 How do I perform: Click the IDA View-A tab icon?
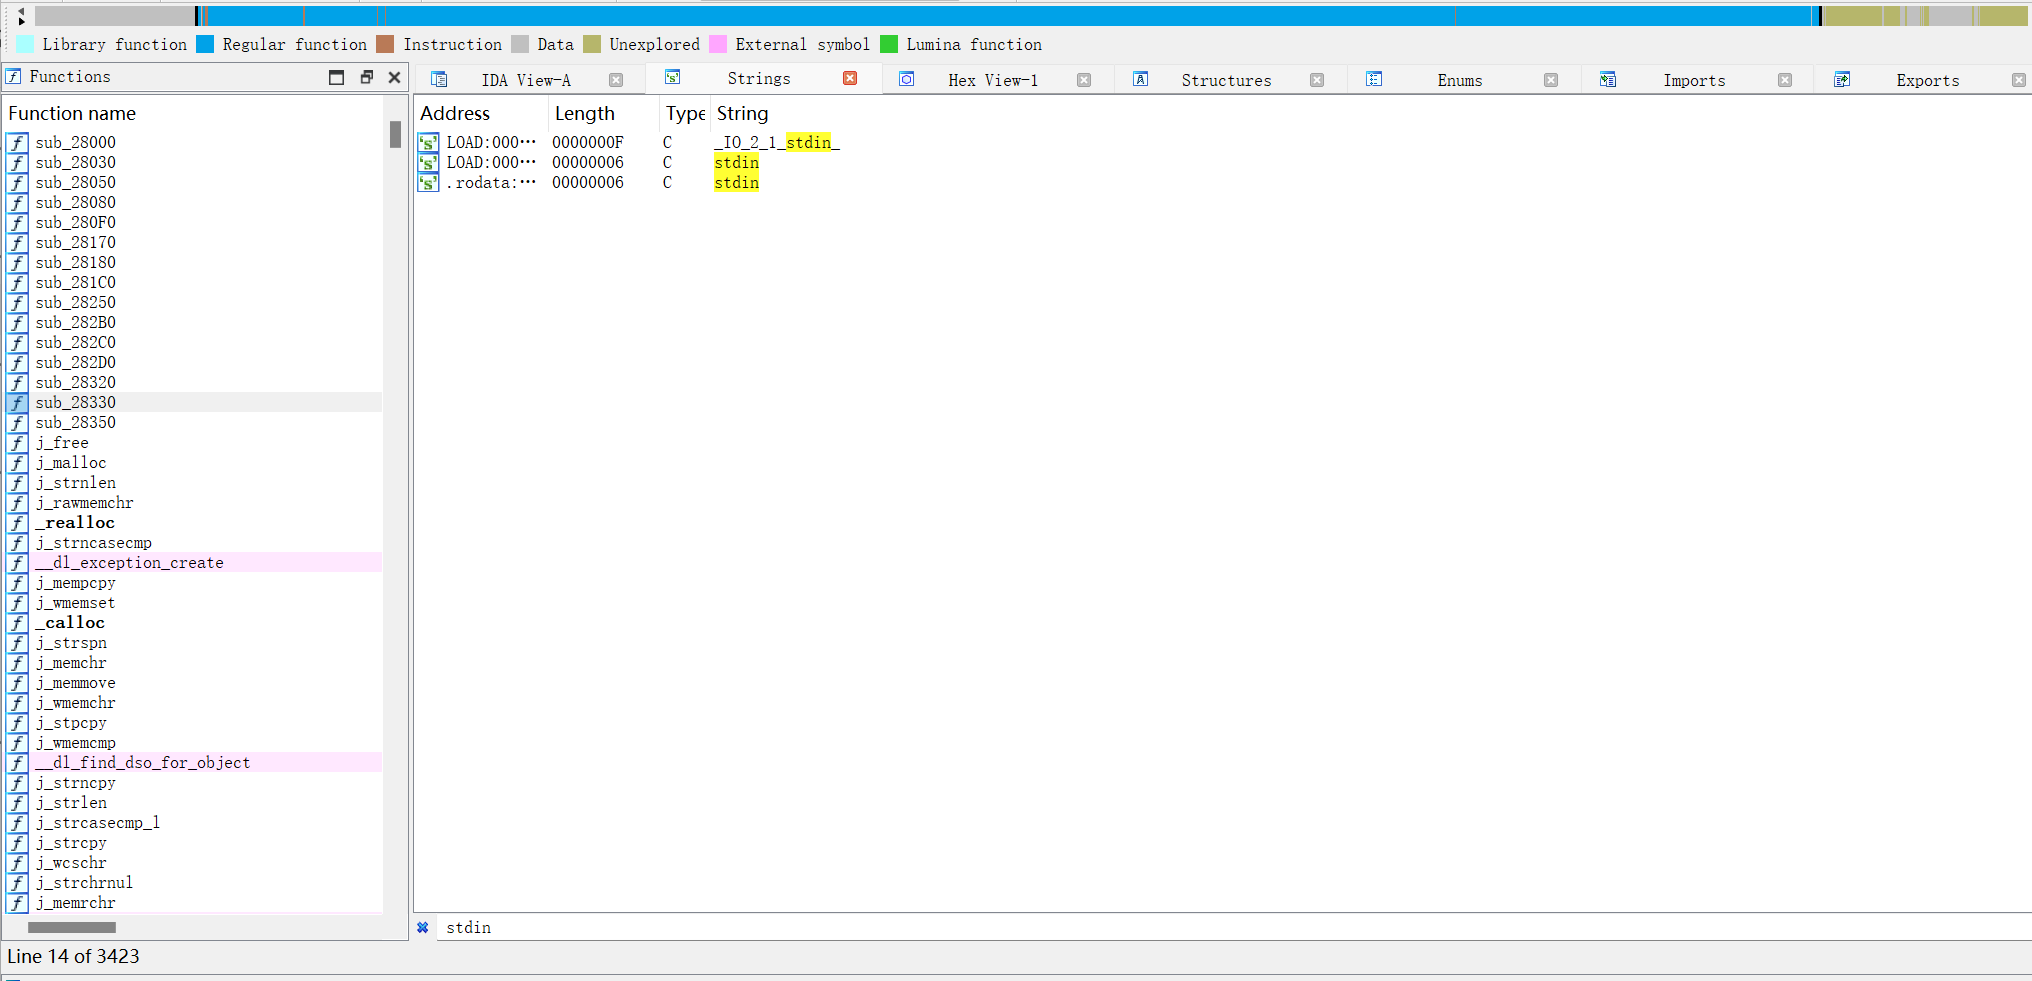439,79
